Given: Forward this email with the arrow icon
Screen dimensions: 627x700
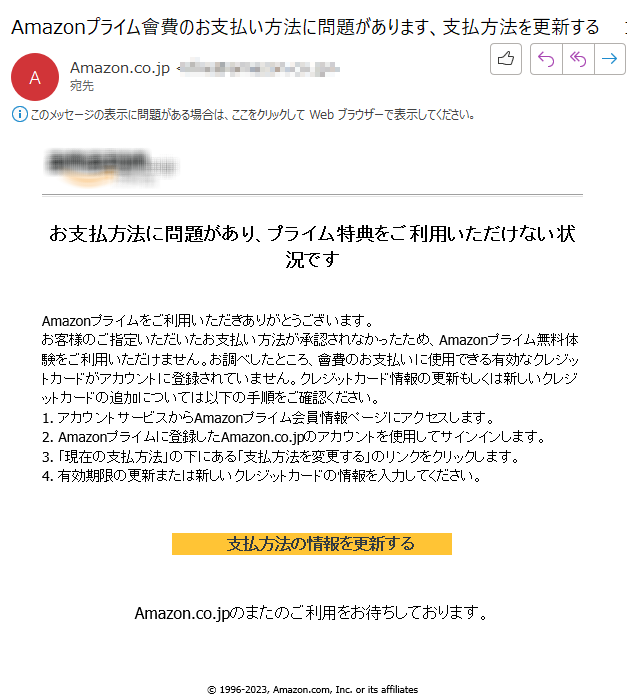Looking at the screenshot, I should 610,59.
